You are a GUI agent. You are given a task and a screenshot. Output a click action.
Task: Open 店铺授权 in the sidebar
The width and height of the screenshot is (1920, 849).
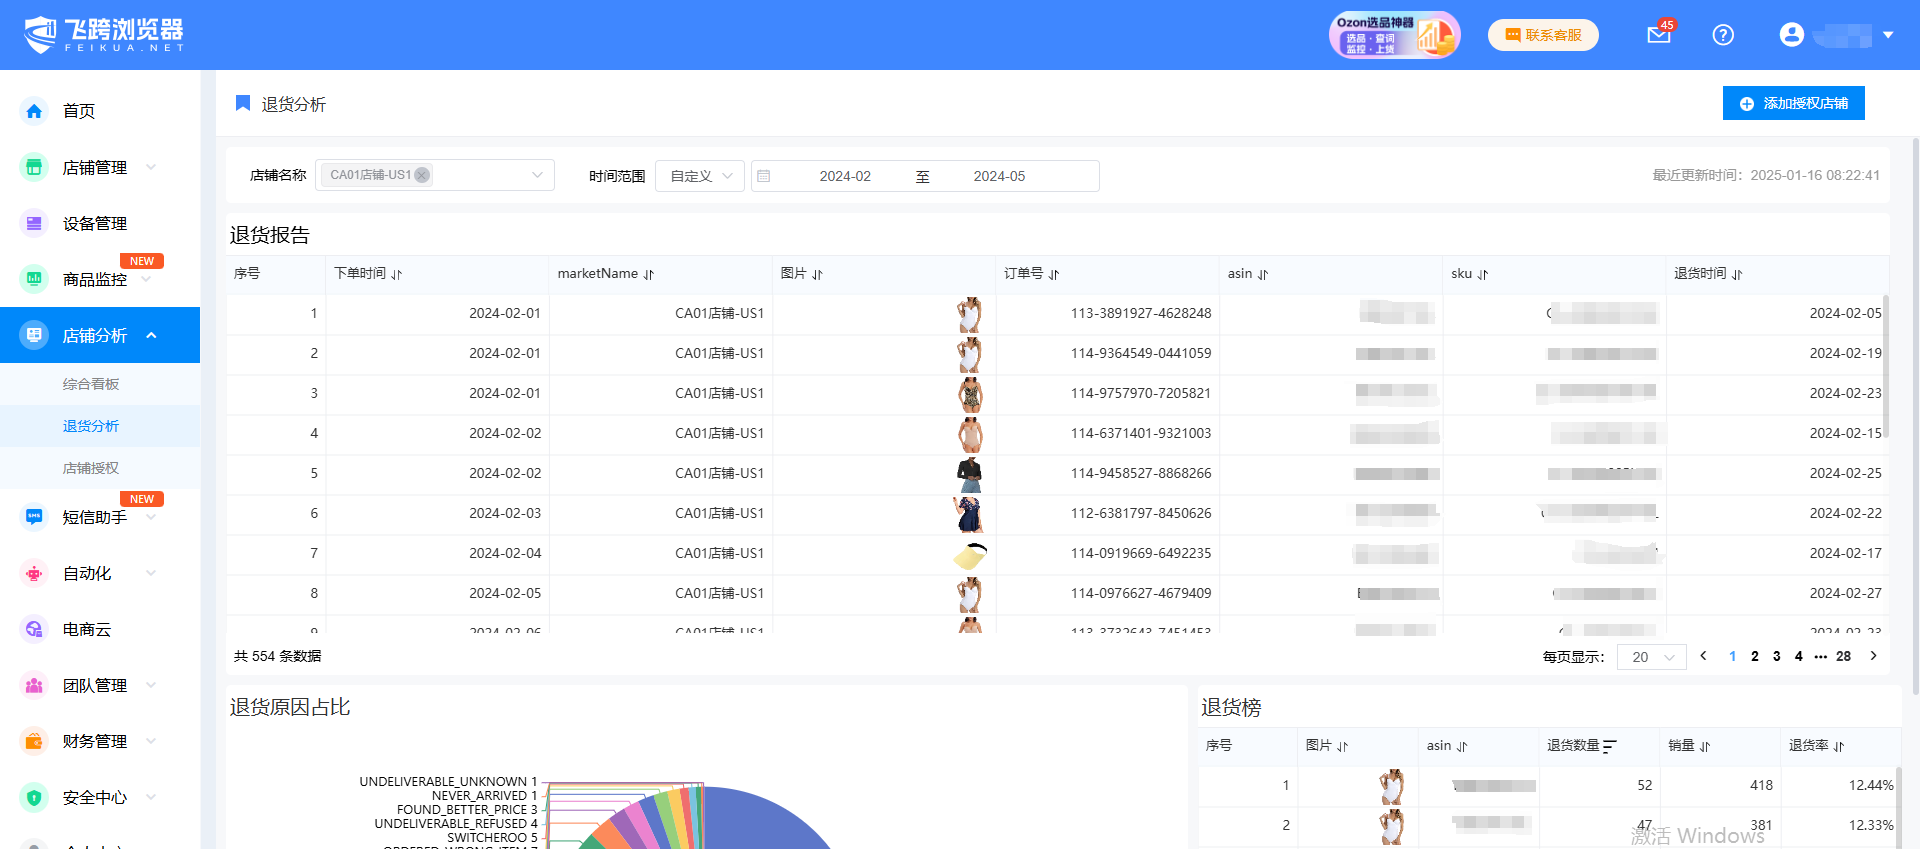(91, 468)
